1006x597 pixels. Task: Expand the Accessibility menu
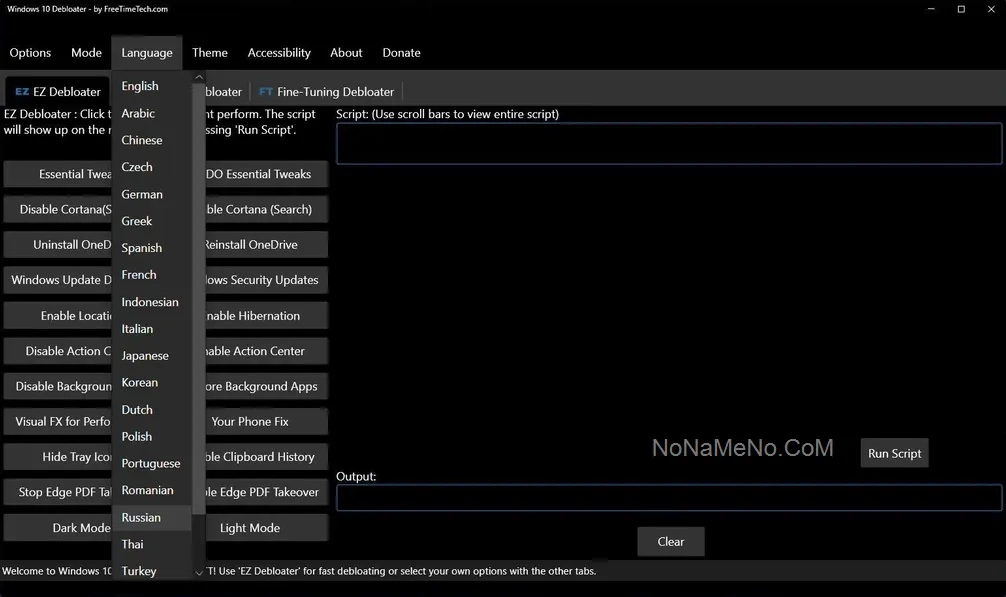279,53
